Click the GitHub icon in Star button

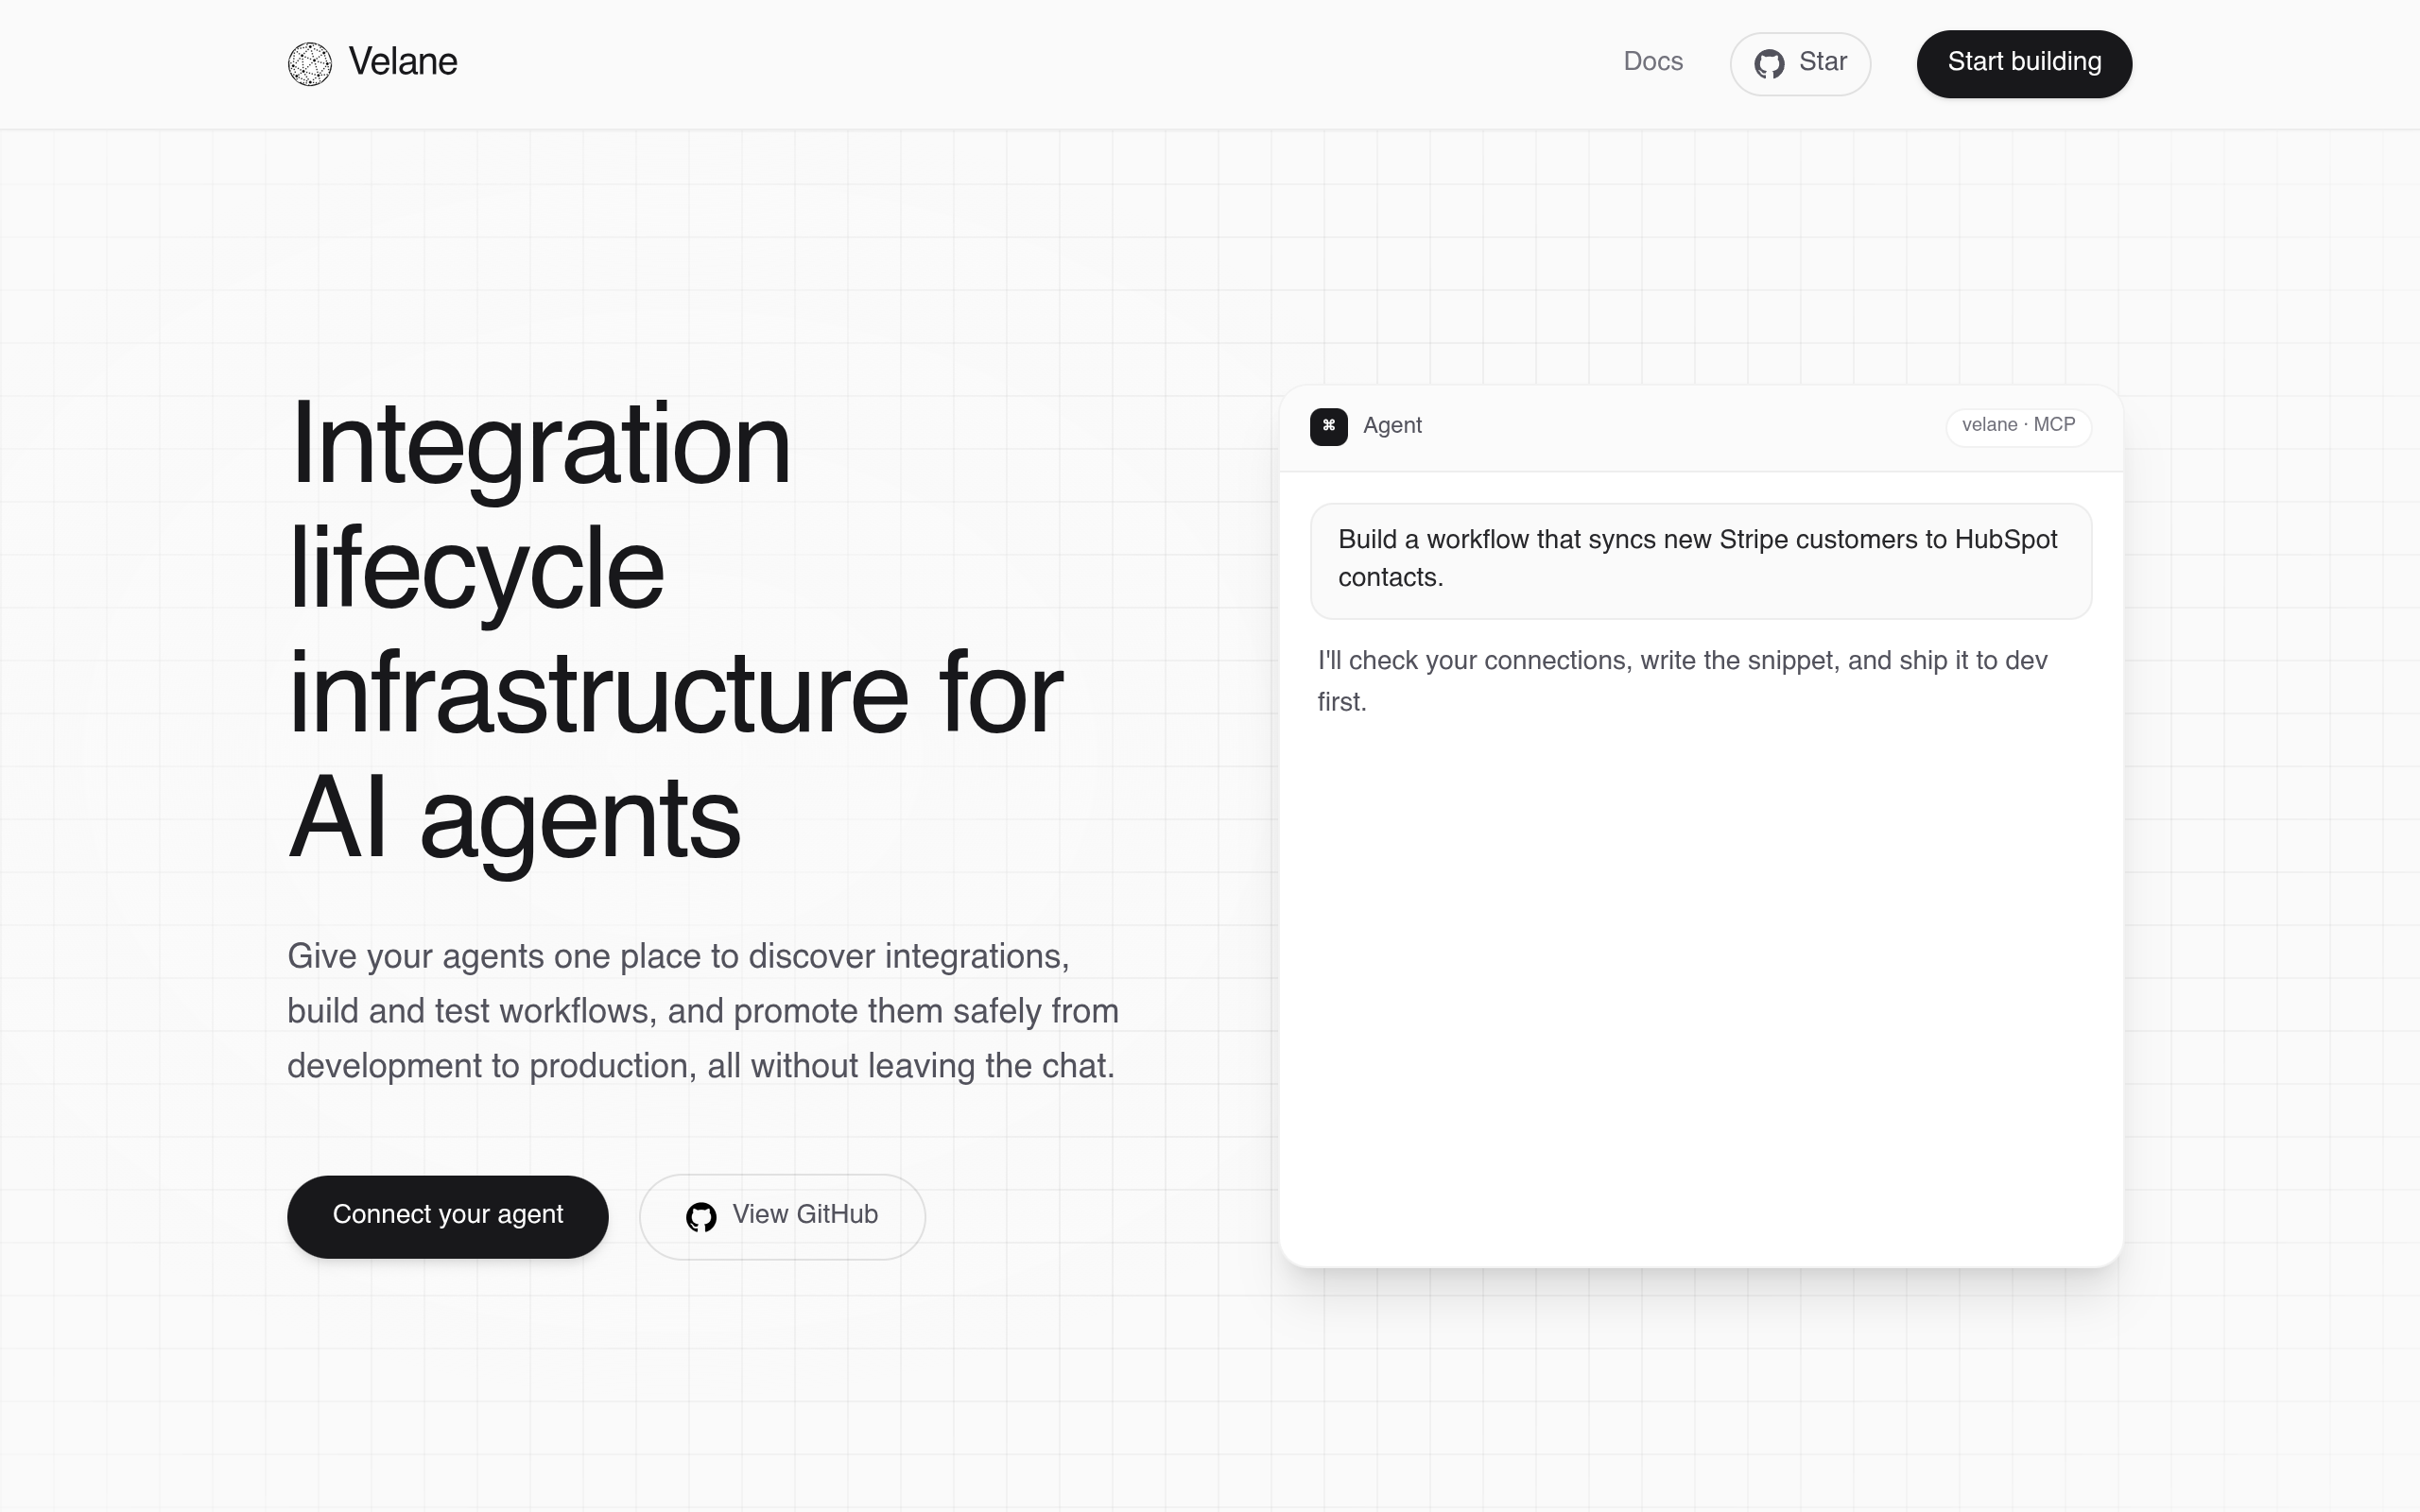[x=1769, y=64]
